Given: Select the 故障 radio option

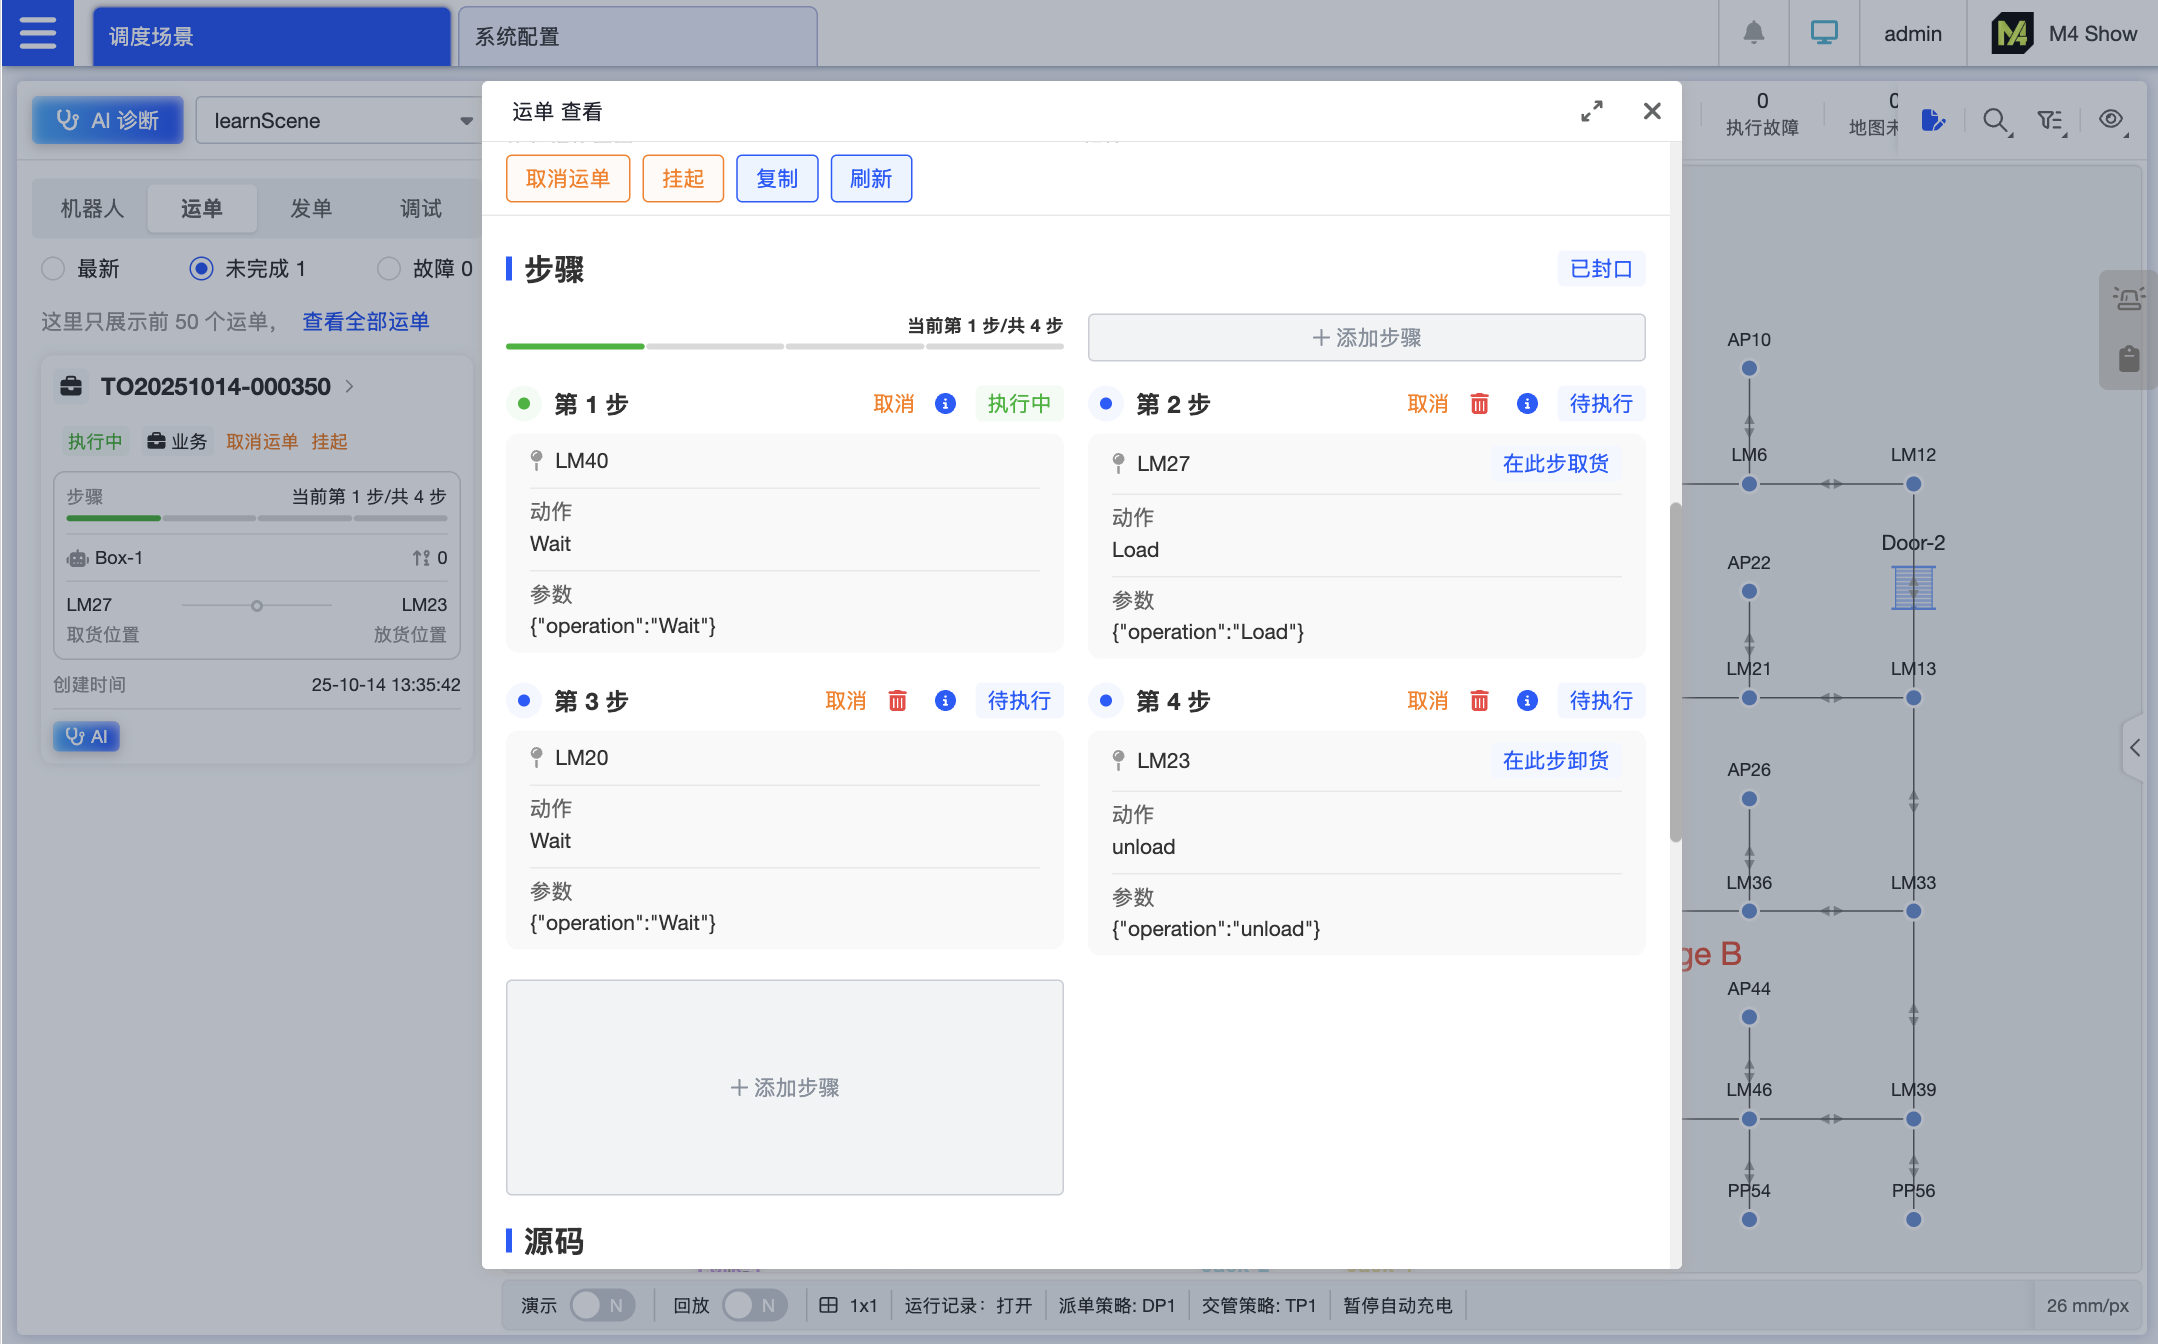Looking at the screenshot, I should (x=389, y=269).
